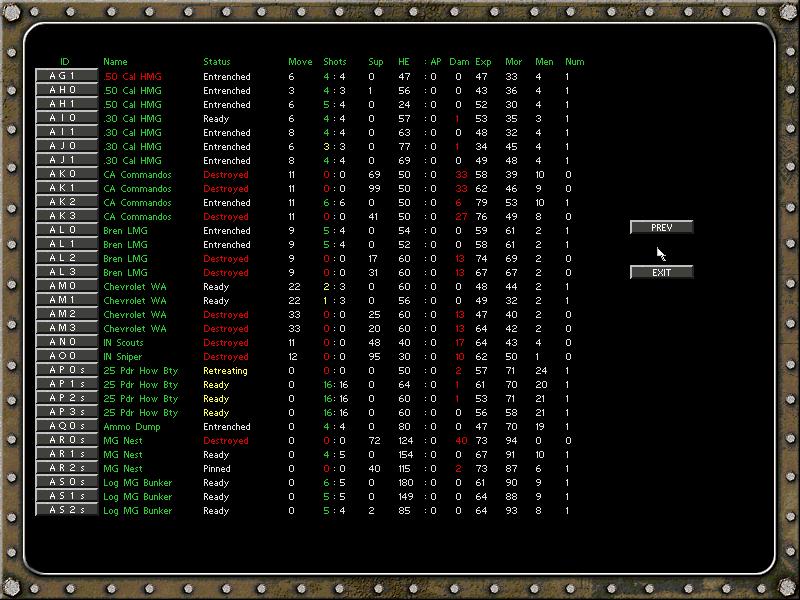Click Bren LMG name in row AL0
Screen dimensions: 800x600
(125, 231)
